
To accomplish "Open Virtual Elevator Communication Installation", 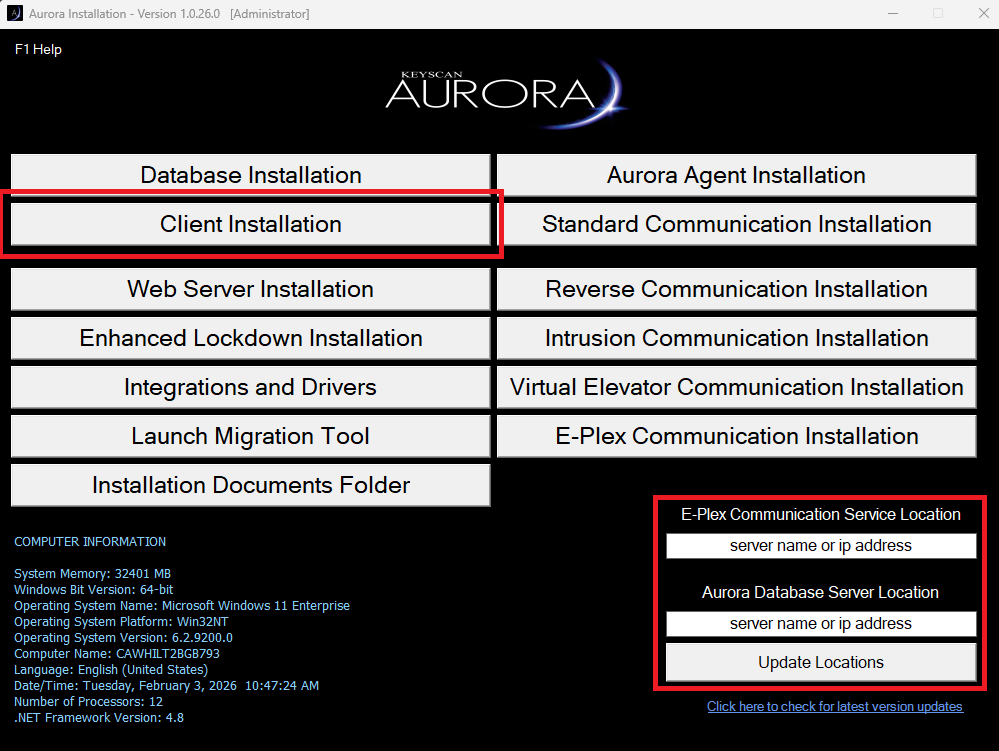I will click(736, 387).
